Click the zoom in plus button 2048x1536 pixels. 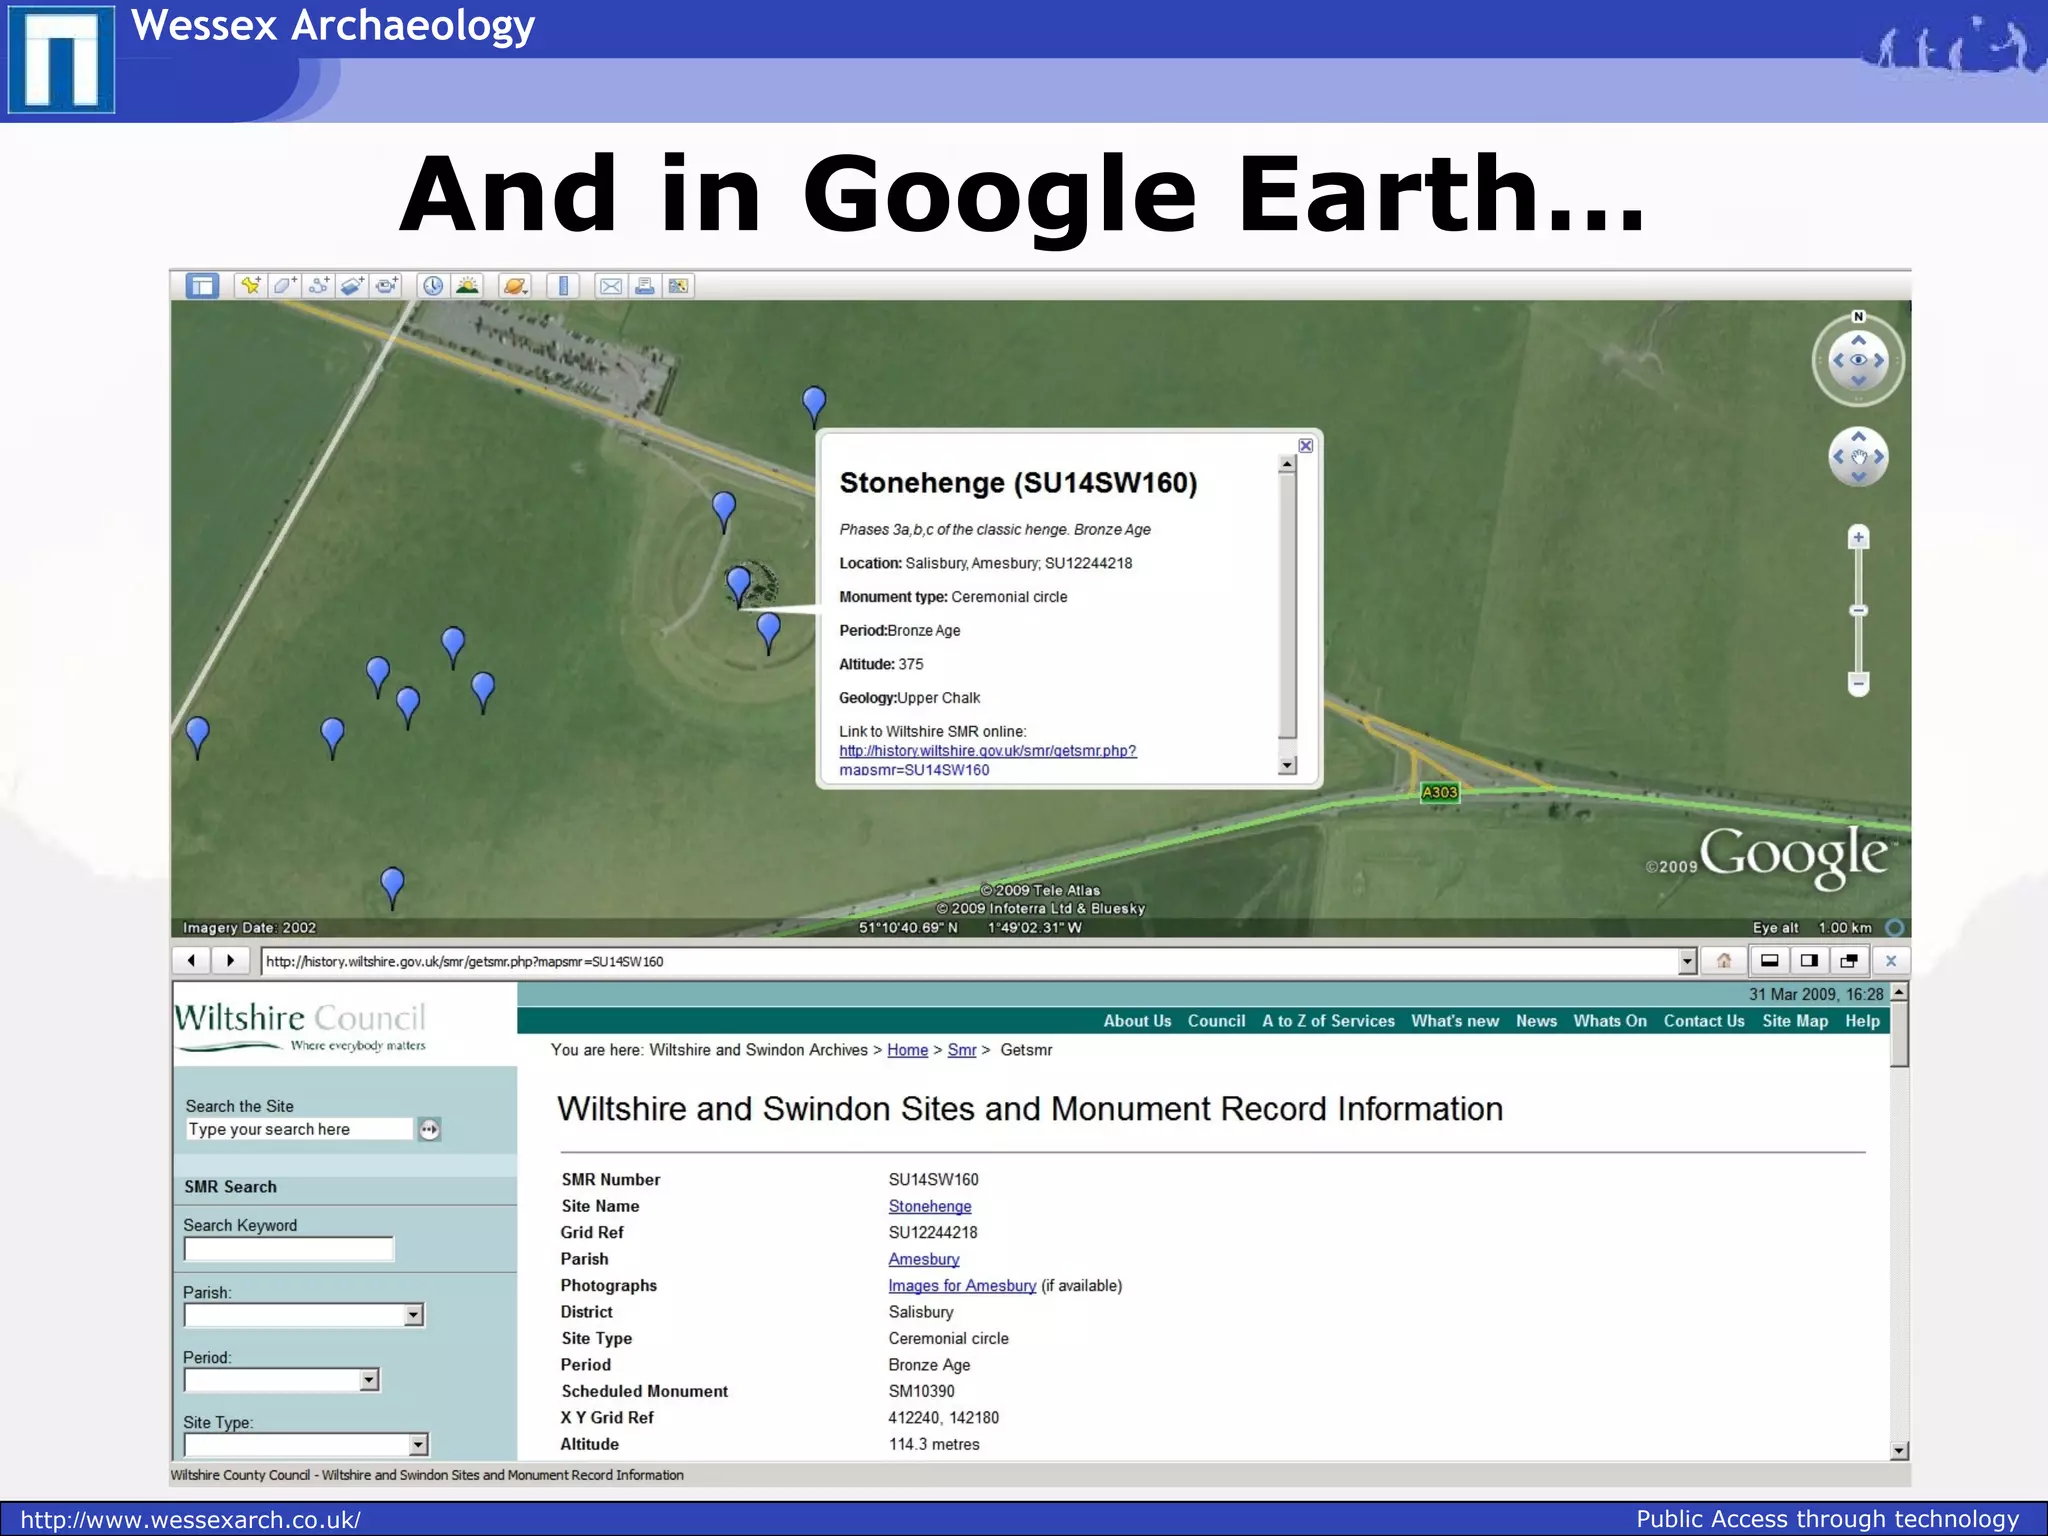click(x=1858, y=537)
